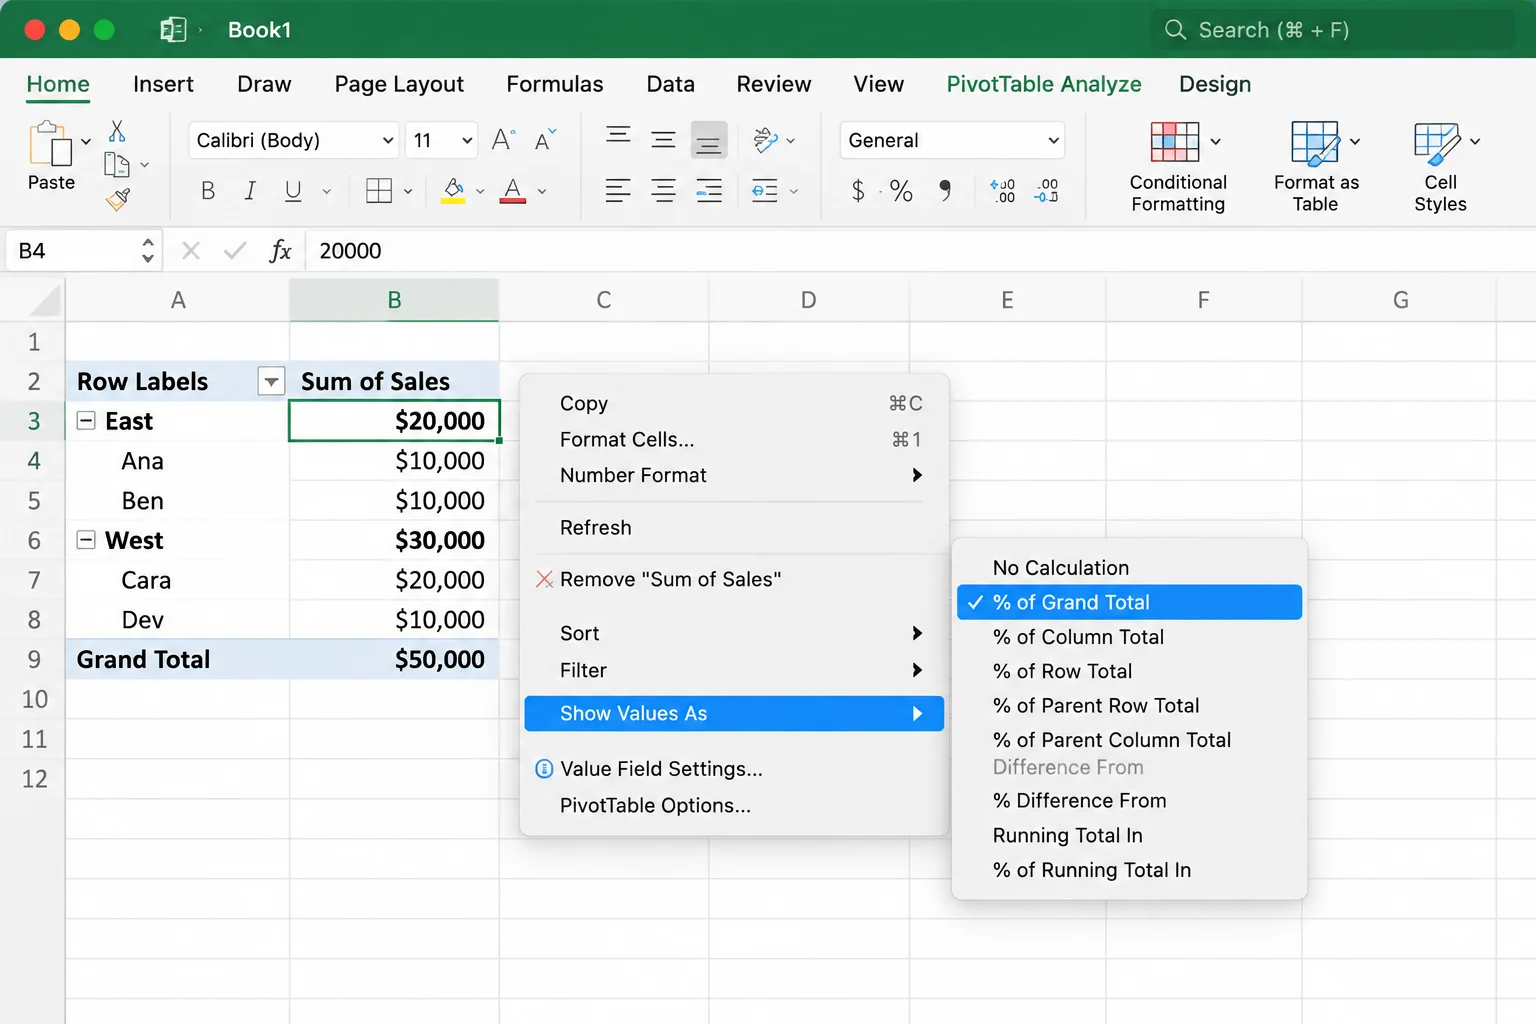Image resolution: width=1536 pixels, height=1024 pixels.
Task: Choose Remove "Sum of Sales"
Action: [x=733, y=579]
